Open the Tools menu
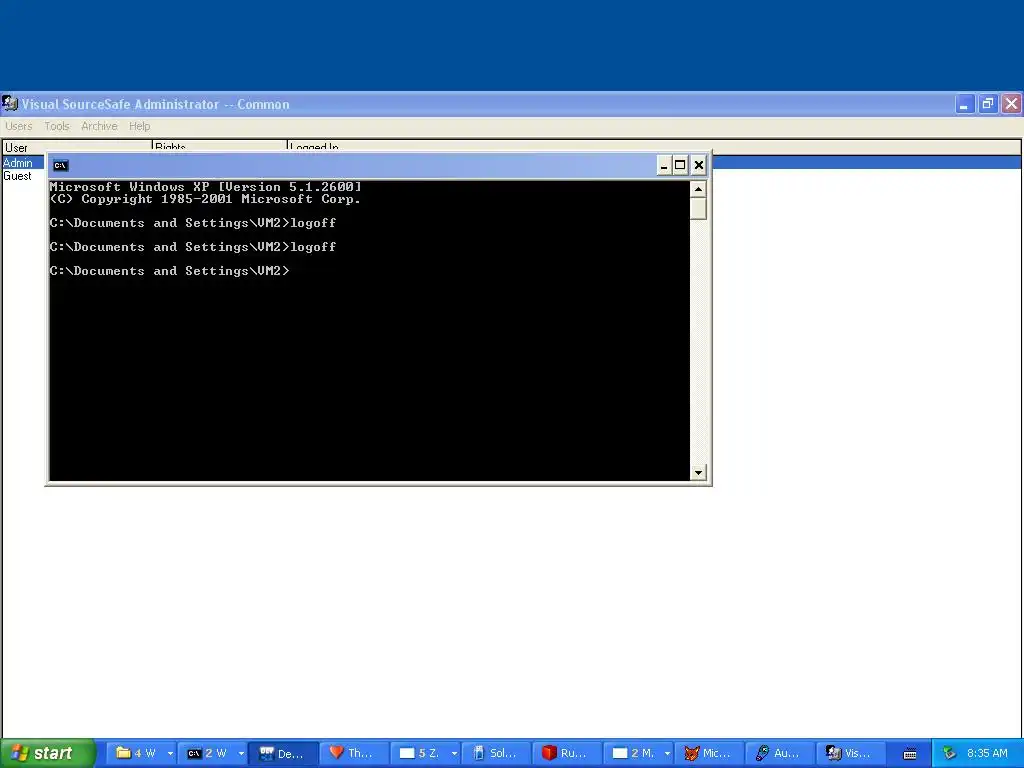Screen dimensions: 1024x768 pyautogui.click(x=57, y=126)
